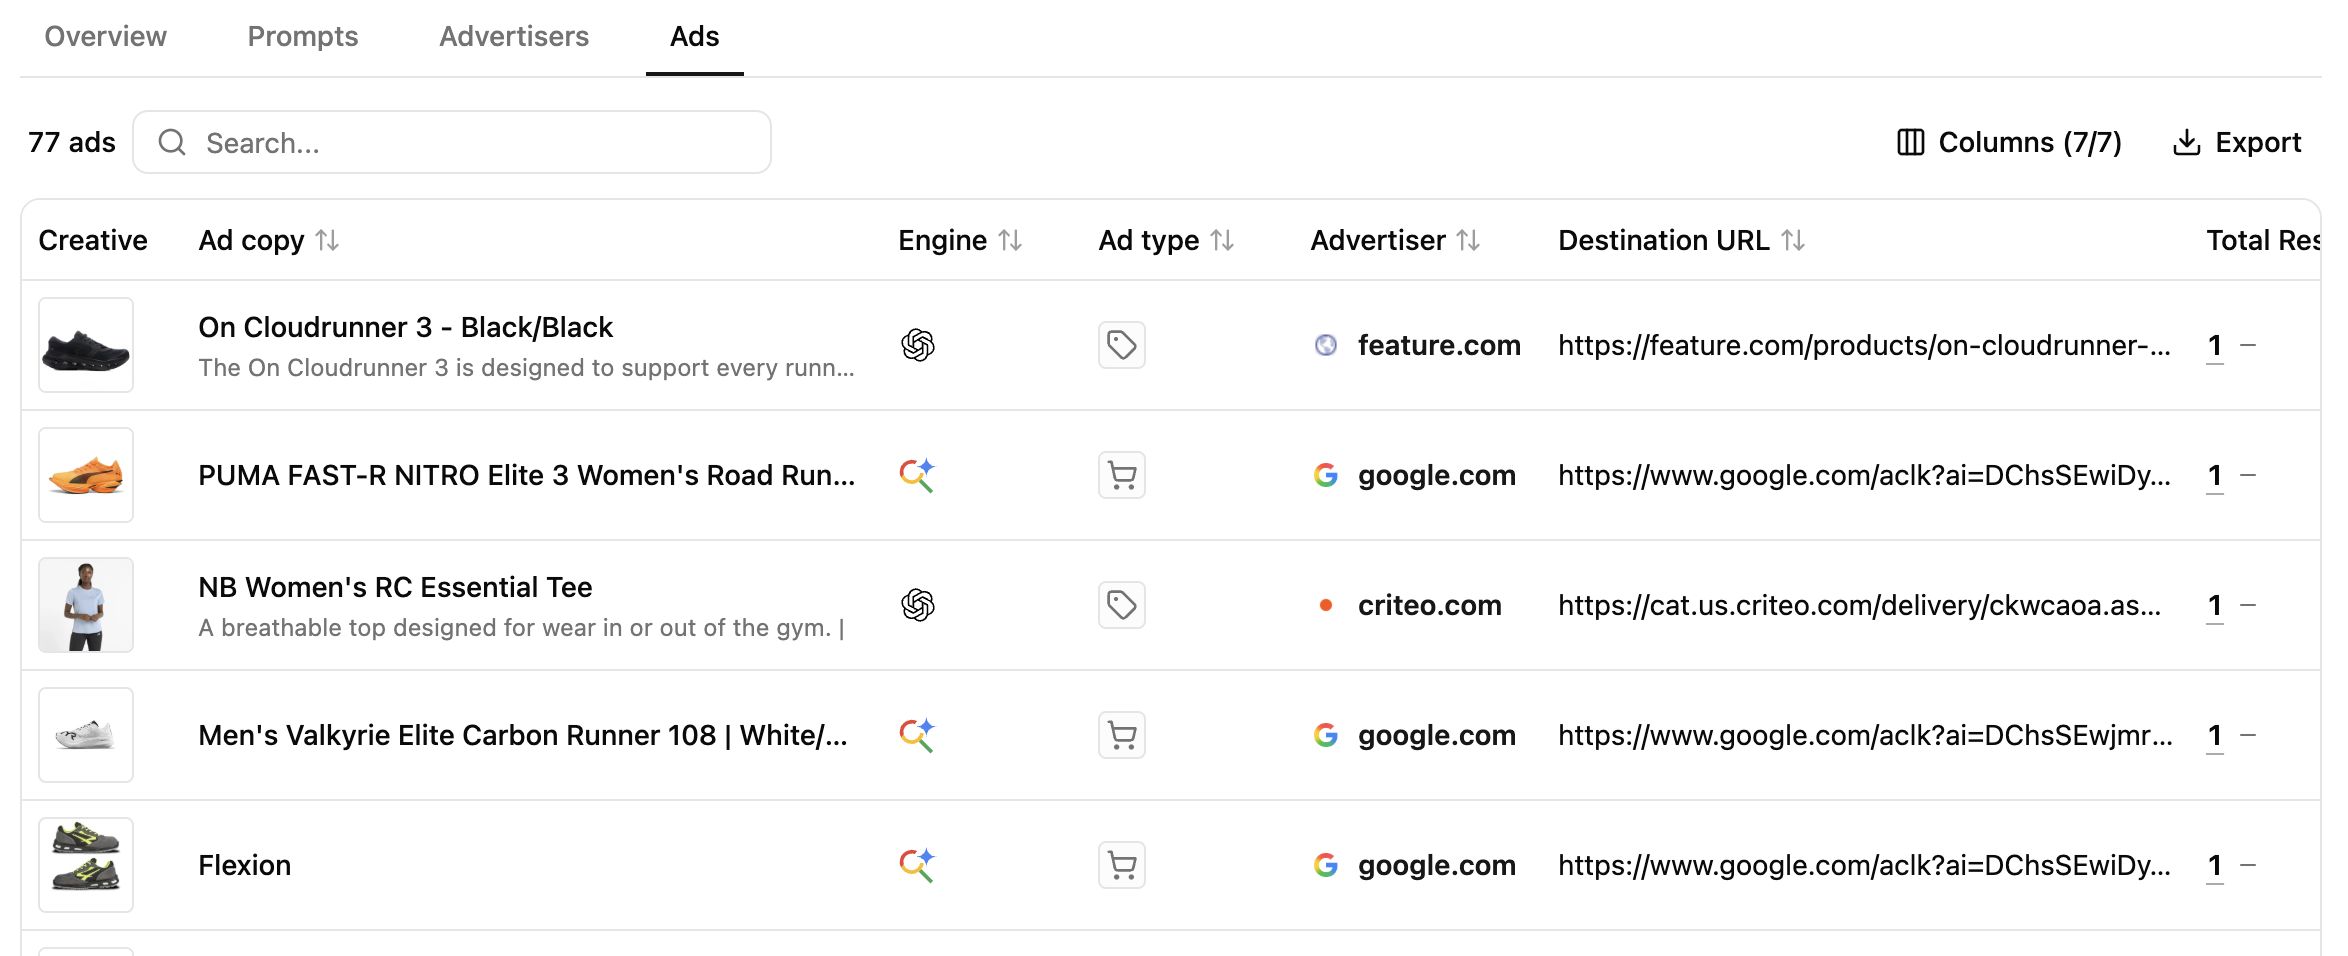Viewport: 2348px width, 956px height.
Task: Open the criteo.com advertiser
Action: (1430, 605)
